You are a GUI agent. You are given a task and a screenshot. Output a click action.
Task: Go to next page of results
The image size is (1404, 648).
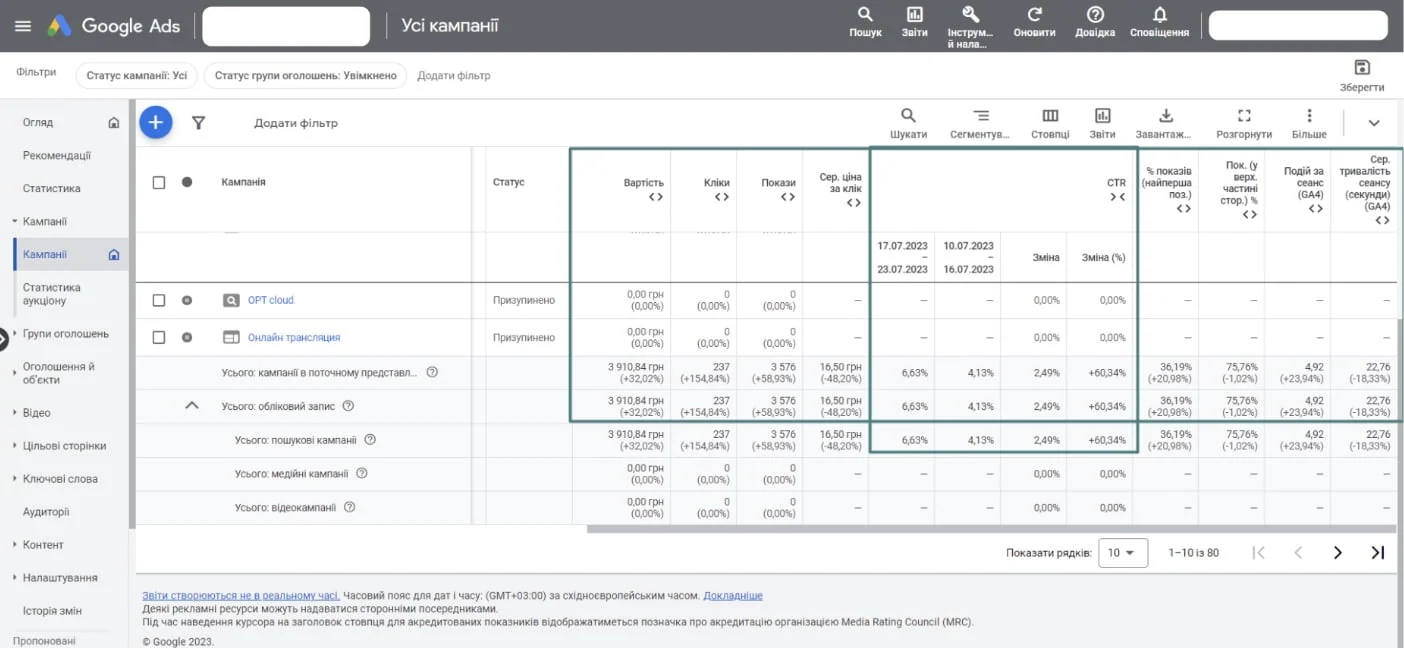pos(1338,553)
